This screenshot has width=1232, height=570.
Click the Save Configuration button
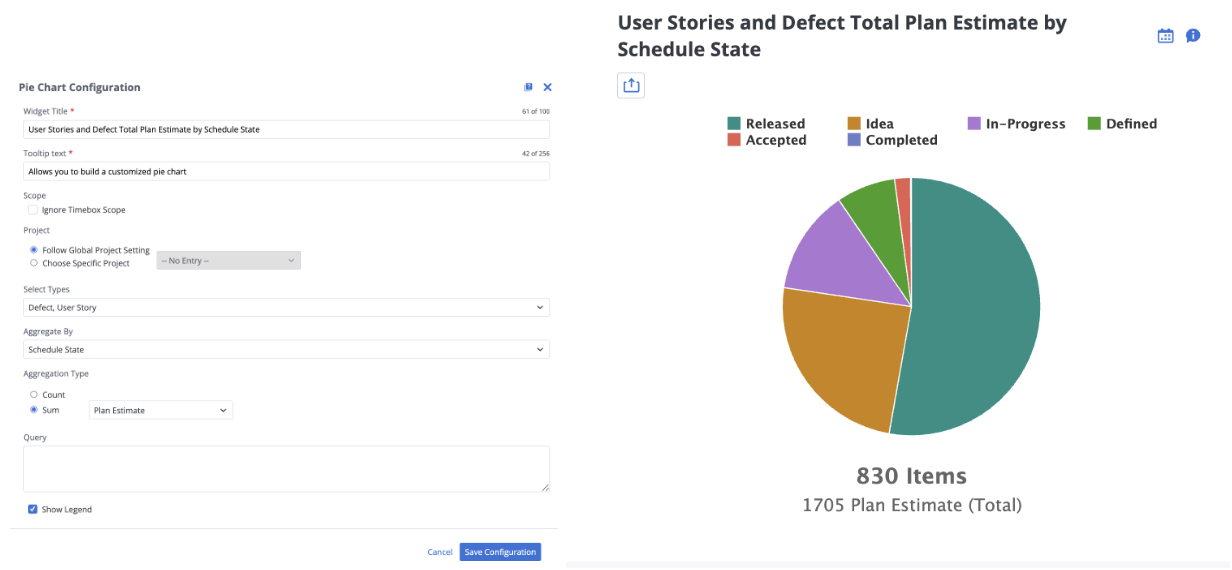[x=500, y=552]
